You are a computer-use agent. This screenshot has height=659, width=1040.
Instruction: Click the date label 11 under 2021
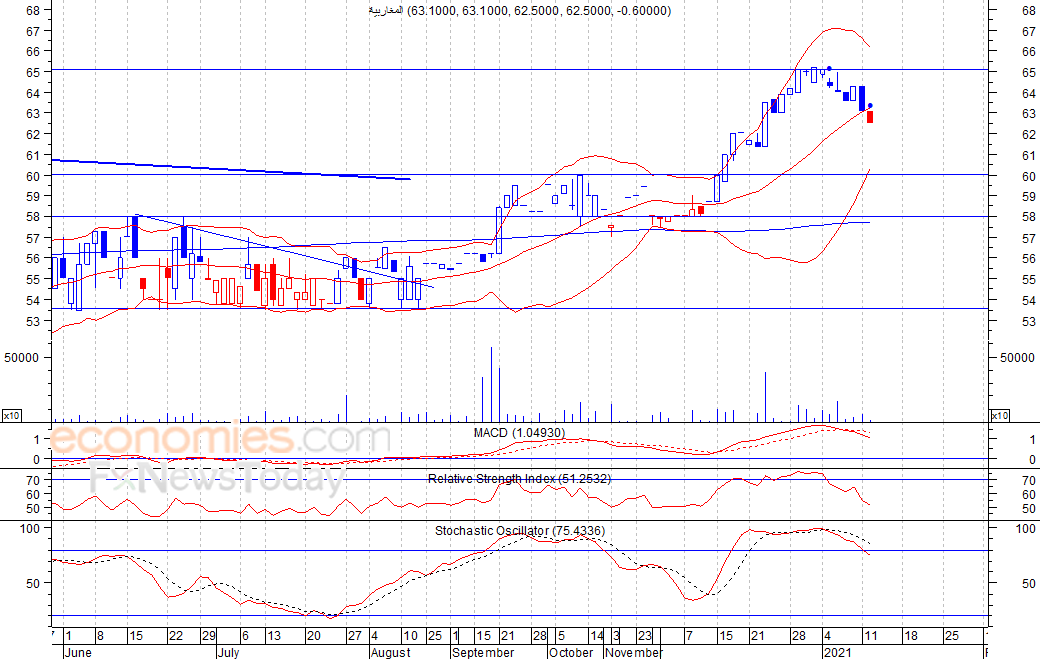pos(870,636)
